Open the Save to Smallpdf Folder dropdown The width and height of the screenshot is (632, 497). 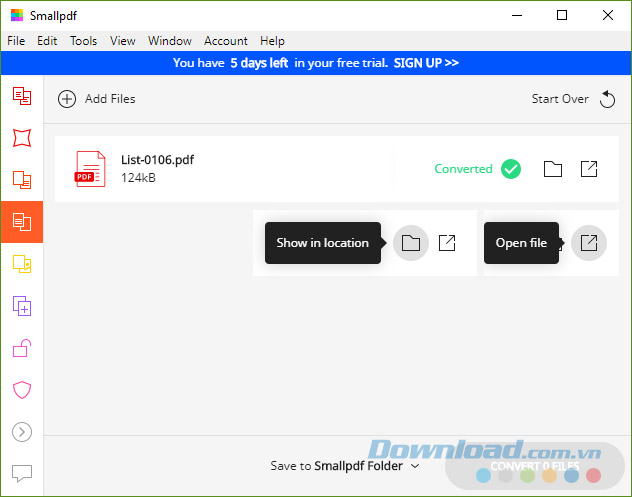[345, 466]
